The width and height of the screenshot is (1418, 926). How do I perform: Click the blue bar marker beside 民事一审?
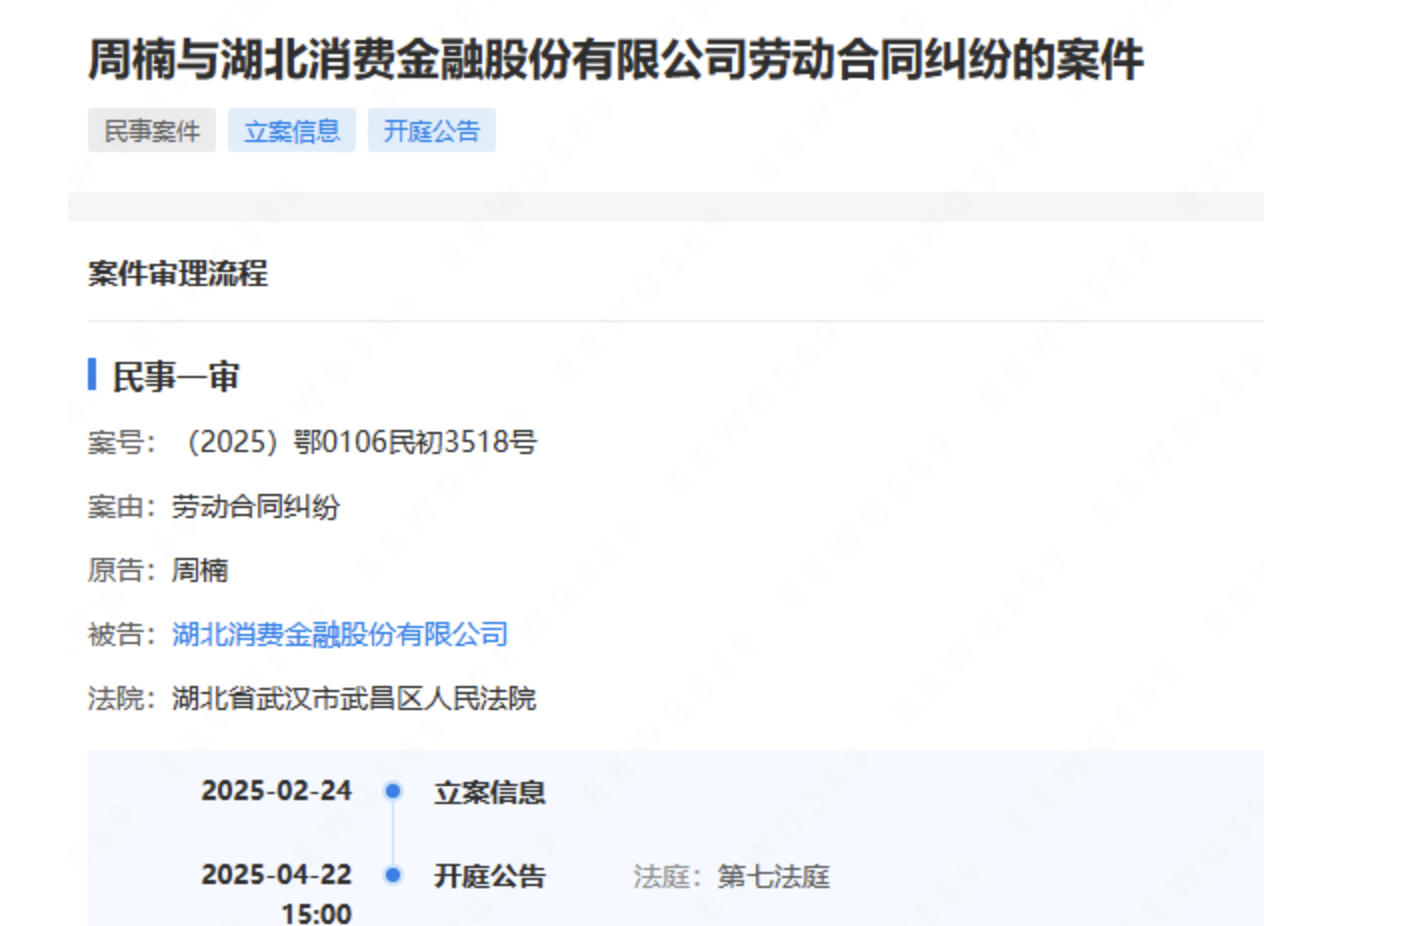[92, 375]
